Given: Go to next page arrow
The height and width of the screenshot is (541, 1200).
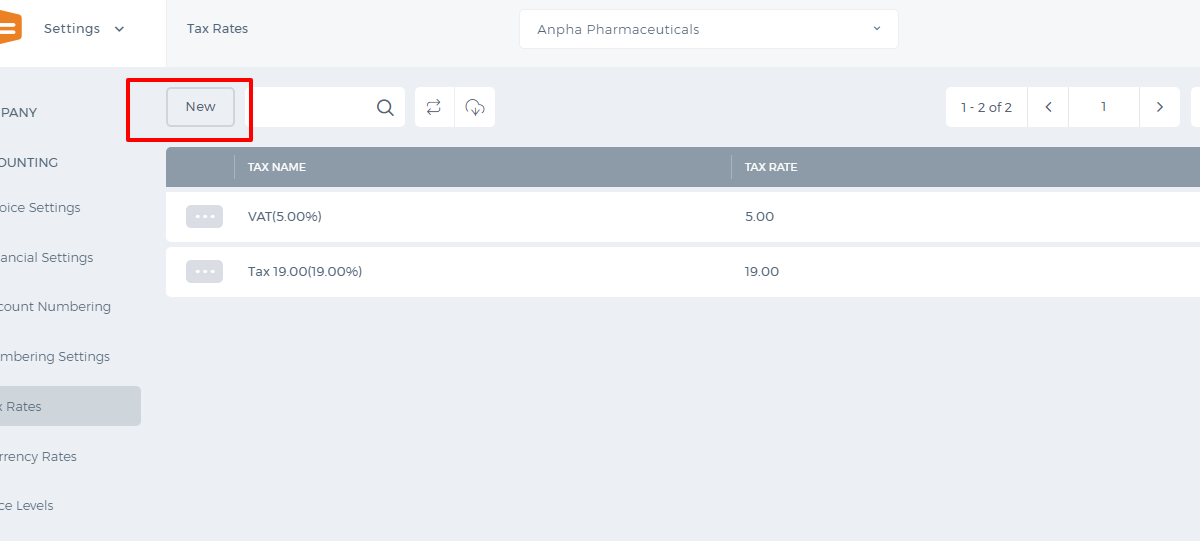Looking at the screenshot, I should coord(1160,107).
